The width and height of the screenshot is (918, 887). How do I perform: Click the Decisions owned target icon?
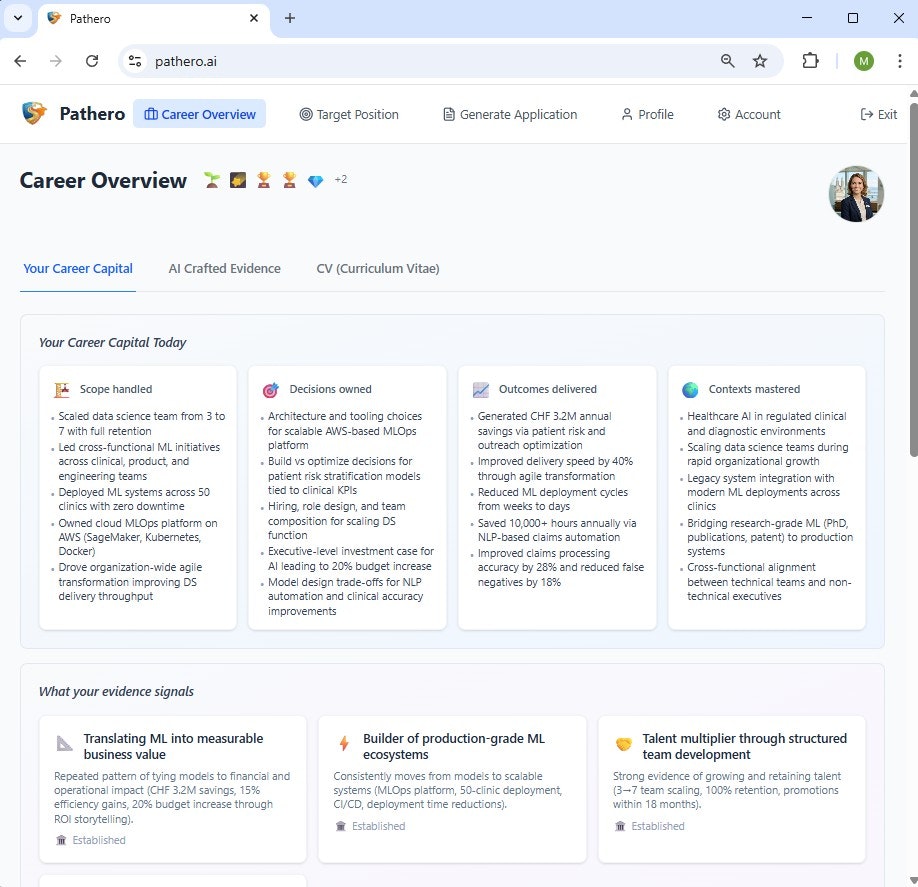point(270,389)
